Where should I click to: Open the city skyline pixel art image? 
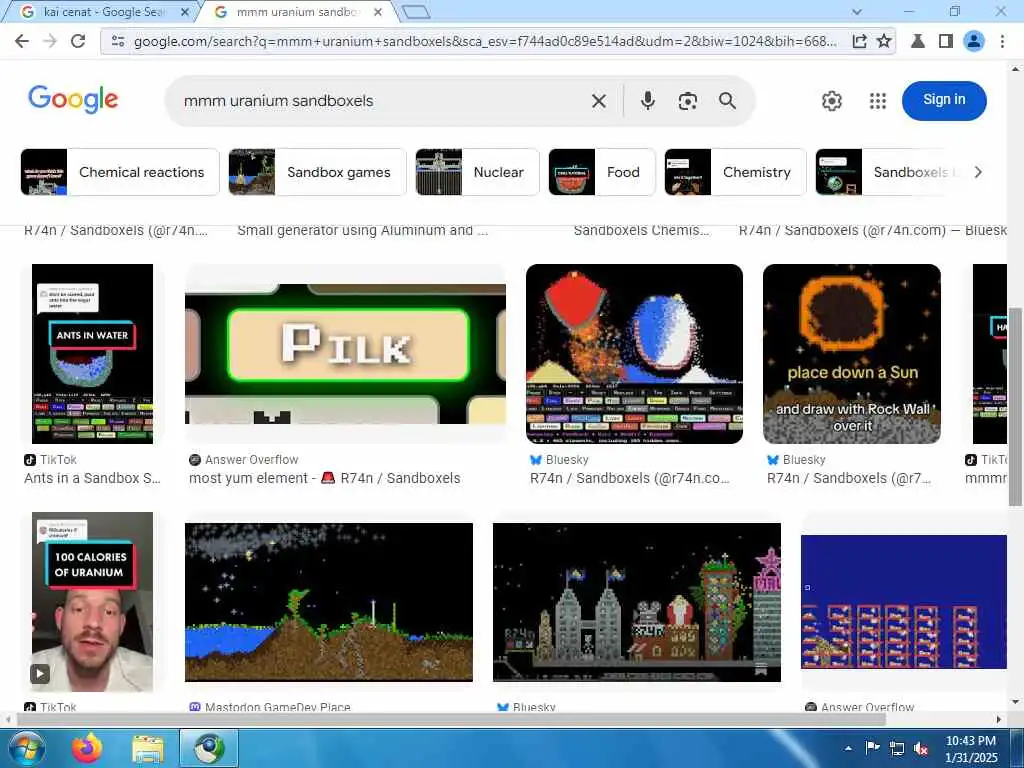tap(637, 601)
